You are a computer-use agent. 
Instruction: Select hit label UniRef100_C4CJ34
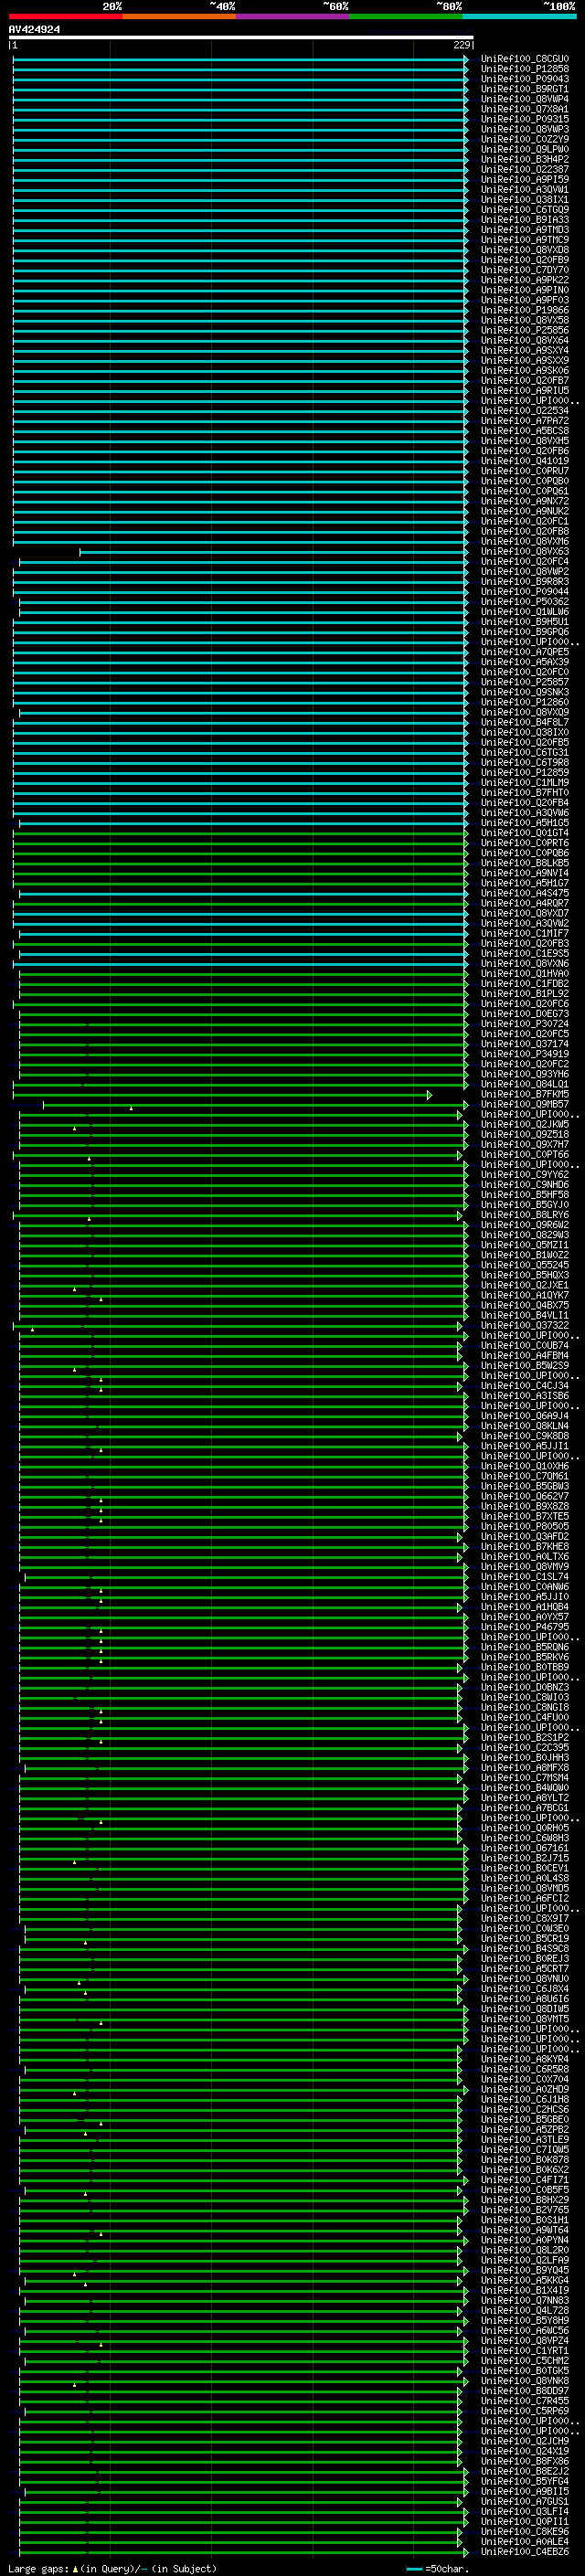click(524, 1385)
